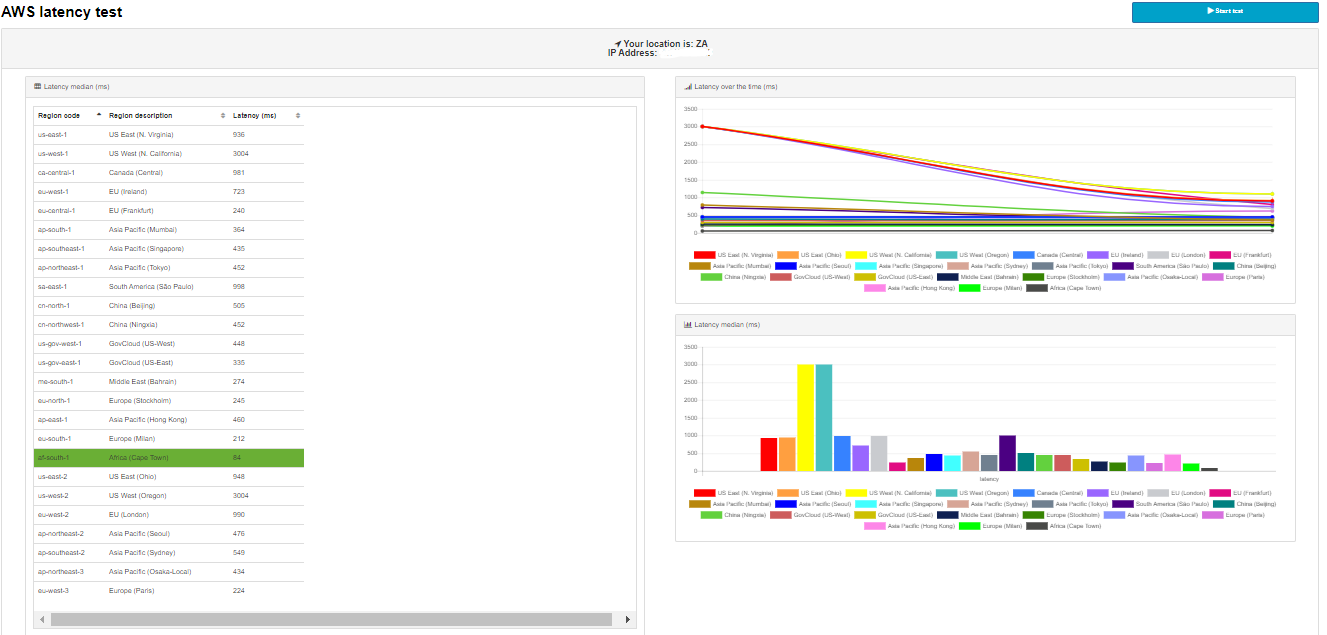The height and width of the screenshot is (635, 1327).
Task: Sort table by Region code column
Action: 69,116
